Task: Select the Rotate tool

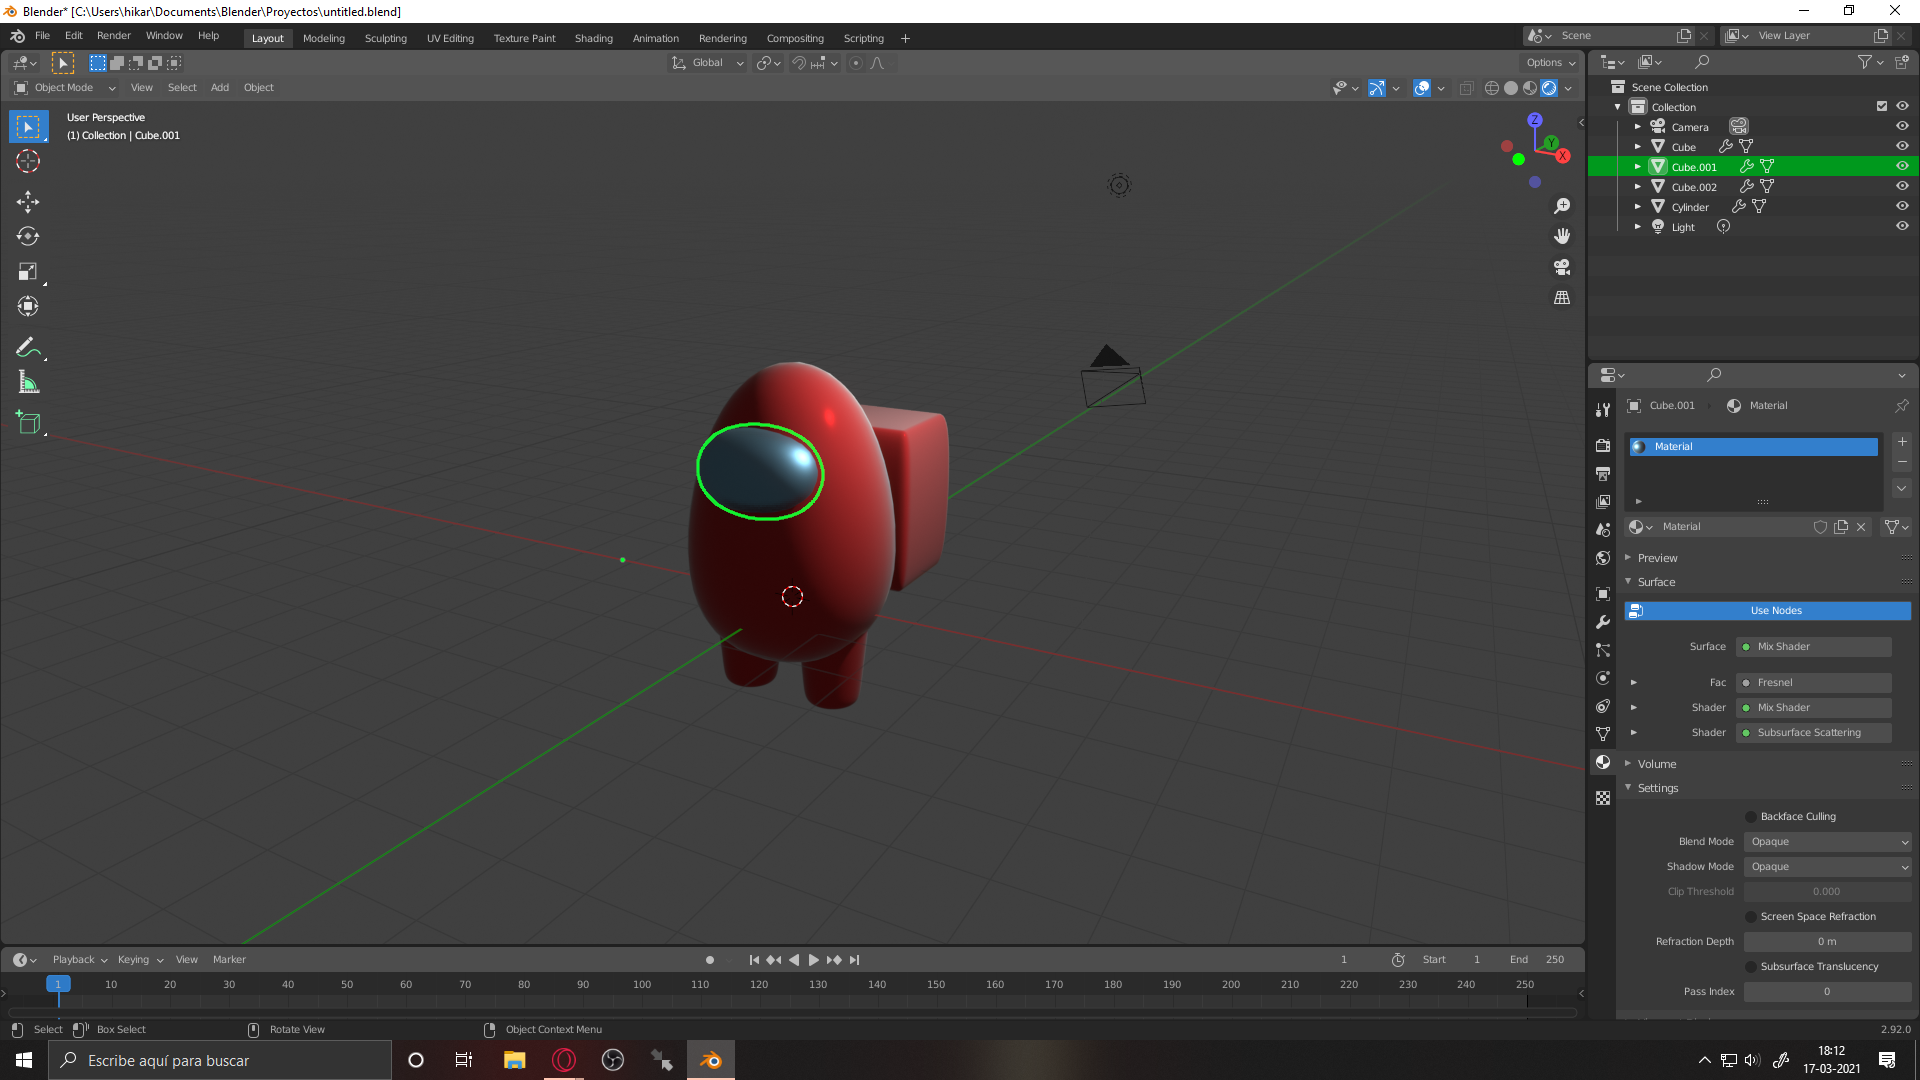Action: pos(28,237)
